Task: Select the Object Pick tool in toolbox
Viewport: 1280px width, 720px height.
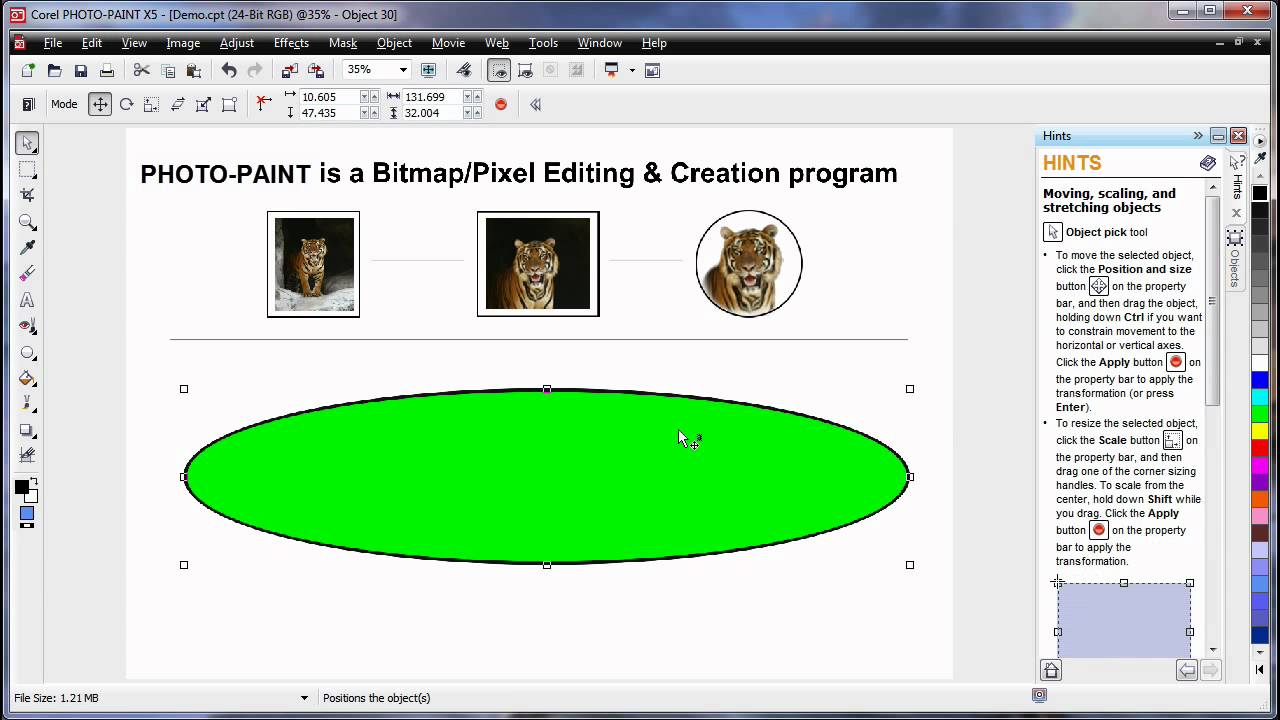Action: click(x=28, y=143)
